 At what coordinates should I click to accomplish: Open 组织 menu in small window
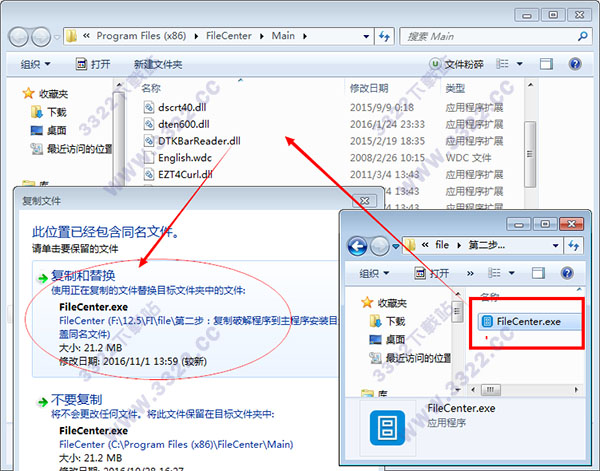click(x=374, y=273)
